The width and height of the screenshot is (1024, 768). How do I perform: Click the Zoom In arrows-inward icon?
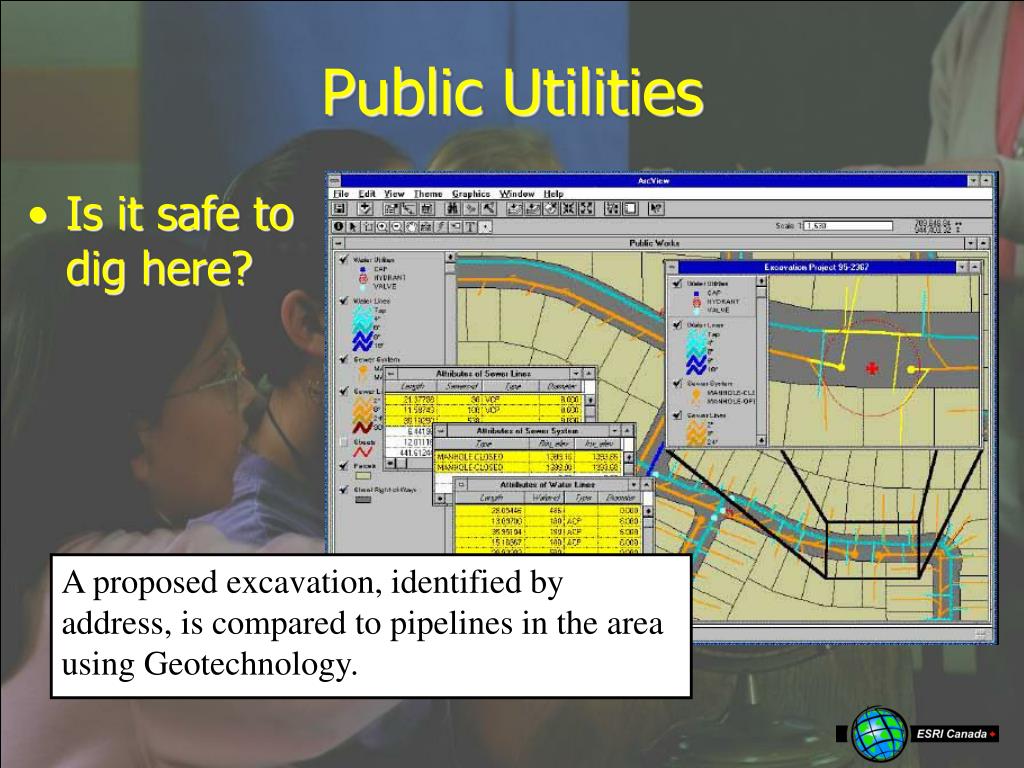pyautogui.click(x=568, y=208)
